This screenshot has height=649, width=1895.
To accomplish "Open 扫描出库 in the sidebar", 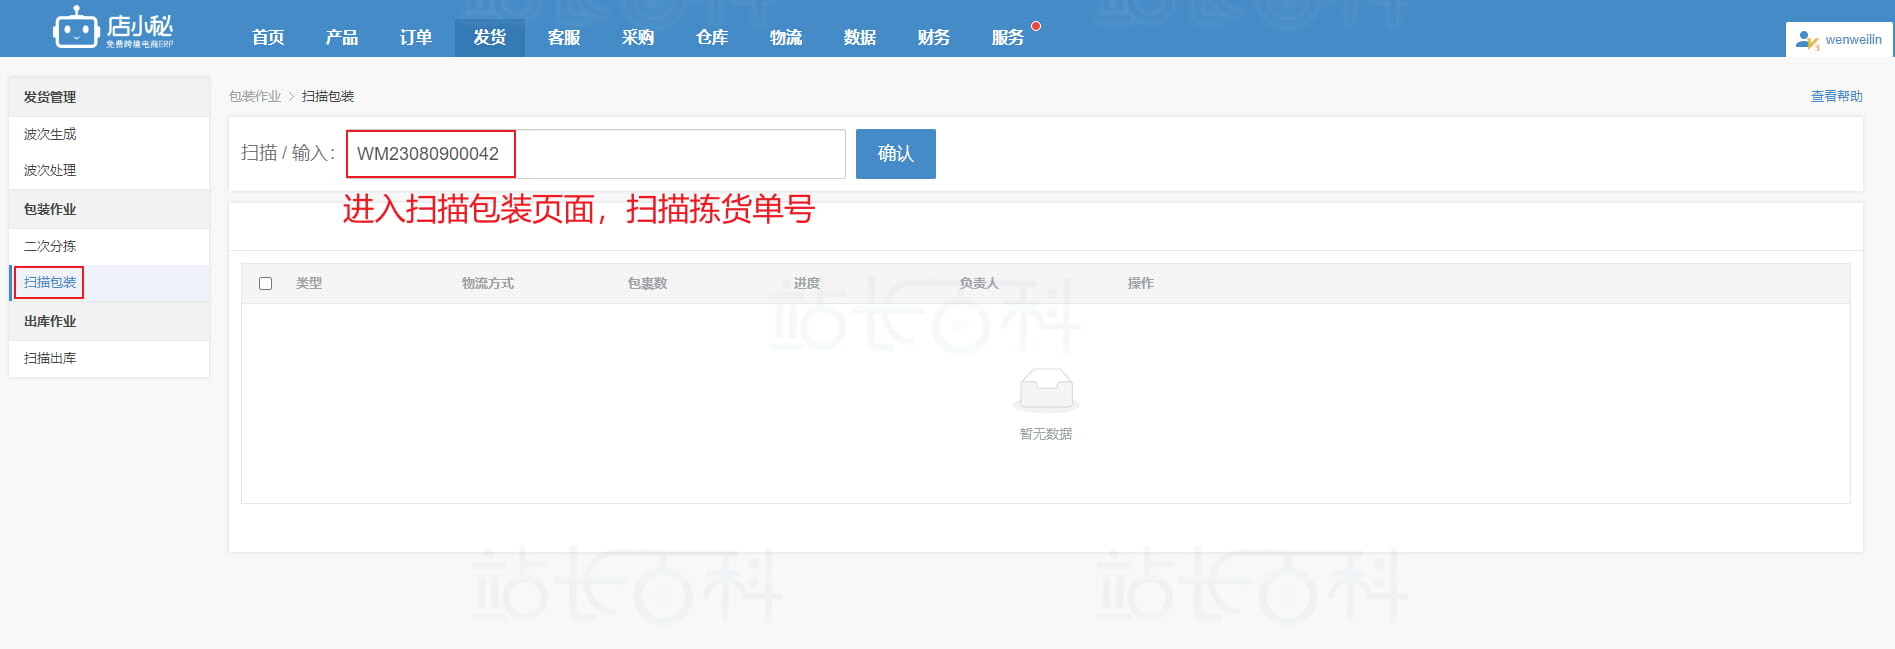I will 50,358.
